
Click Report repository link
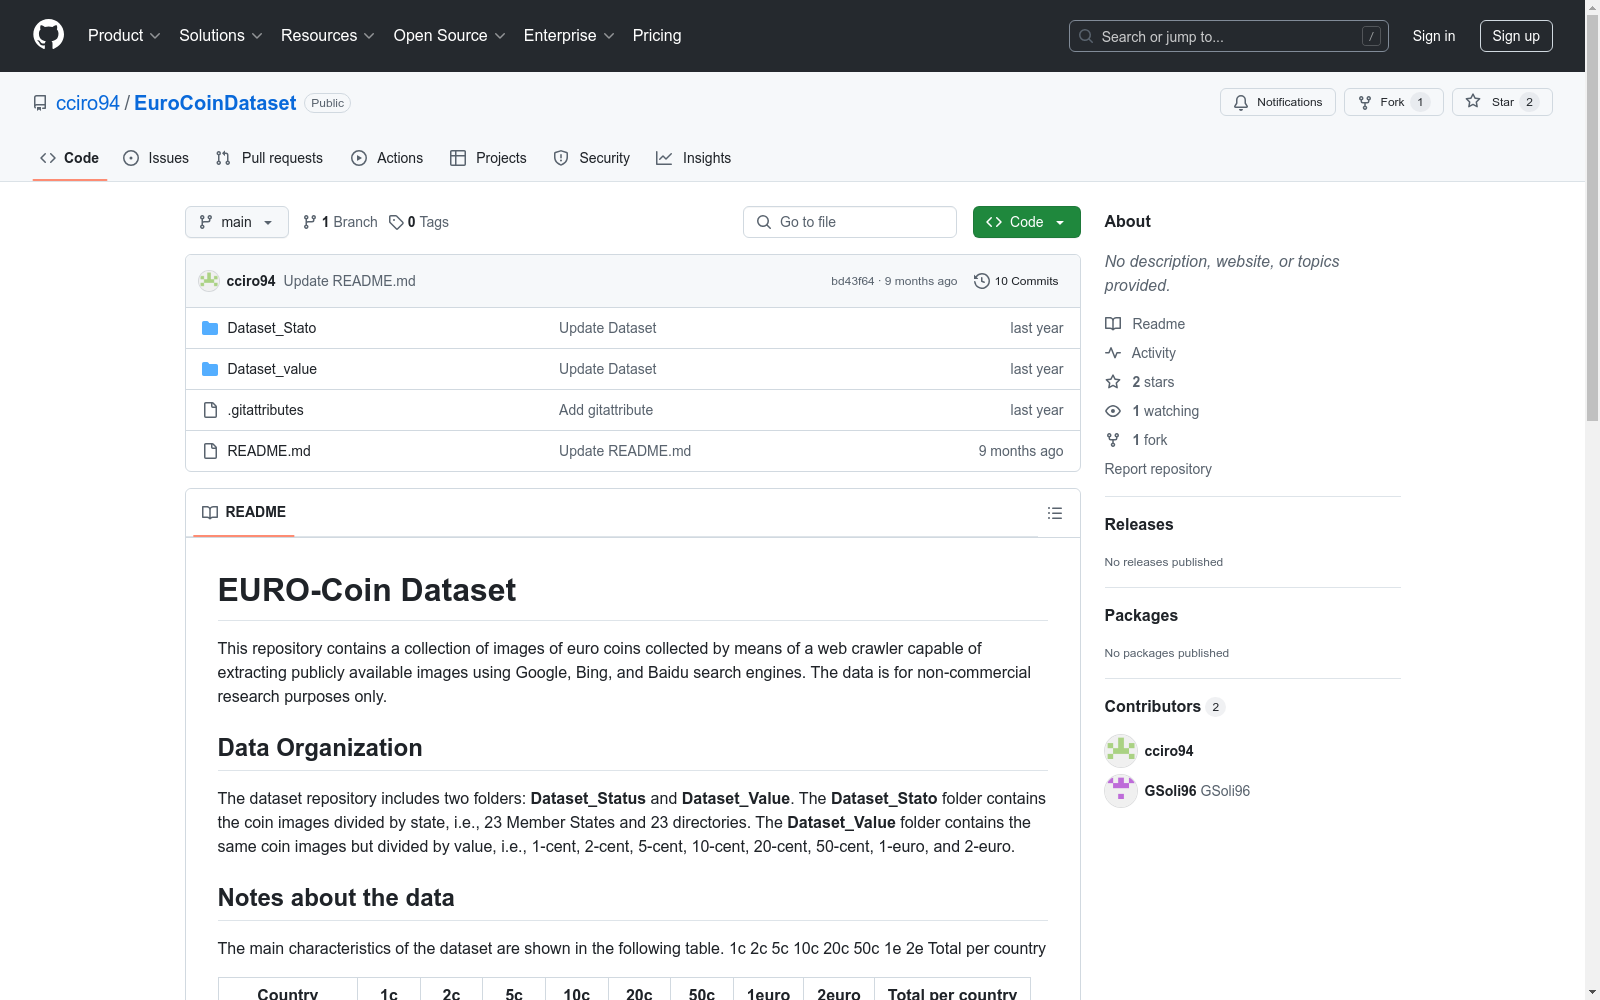1158,469
